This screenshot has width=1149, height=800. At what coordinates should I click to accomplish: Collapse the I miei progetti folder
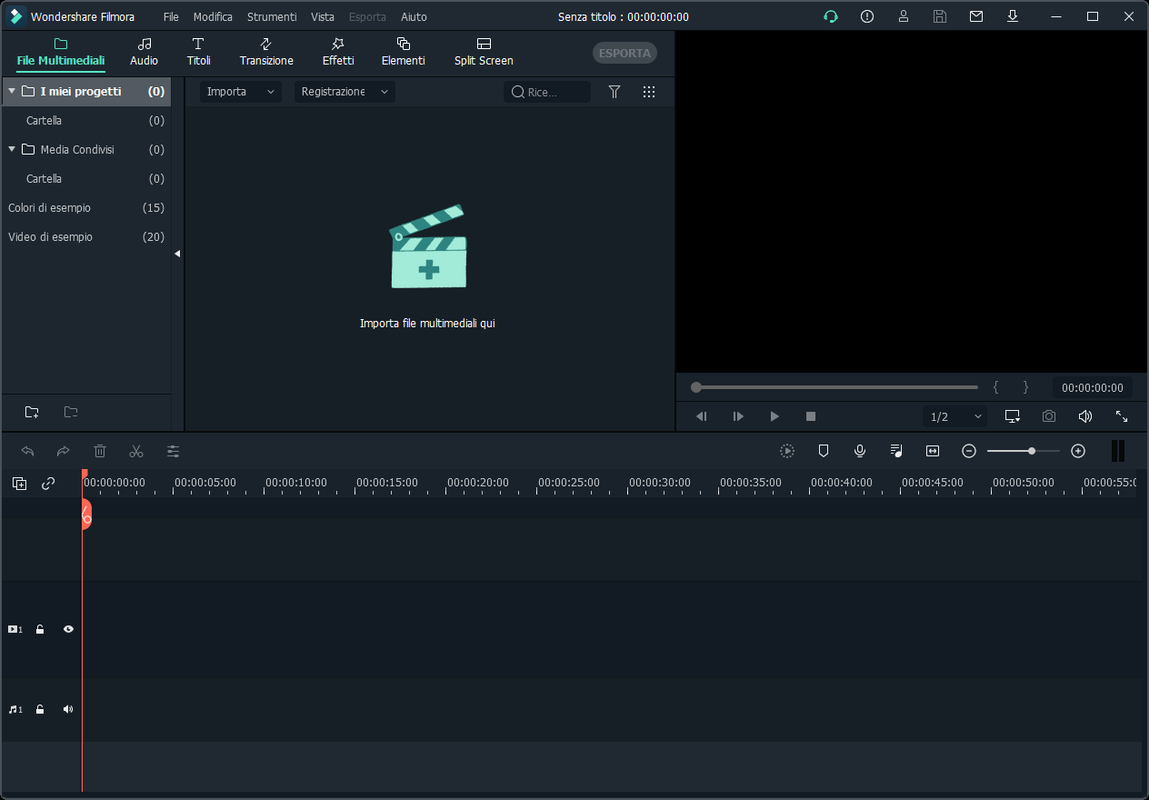(x=12, y=91)
